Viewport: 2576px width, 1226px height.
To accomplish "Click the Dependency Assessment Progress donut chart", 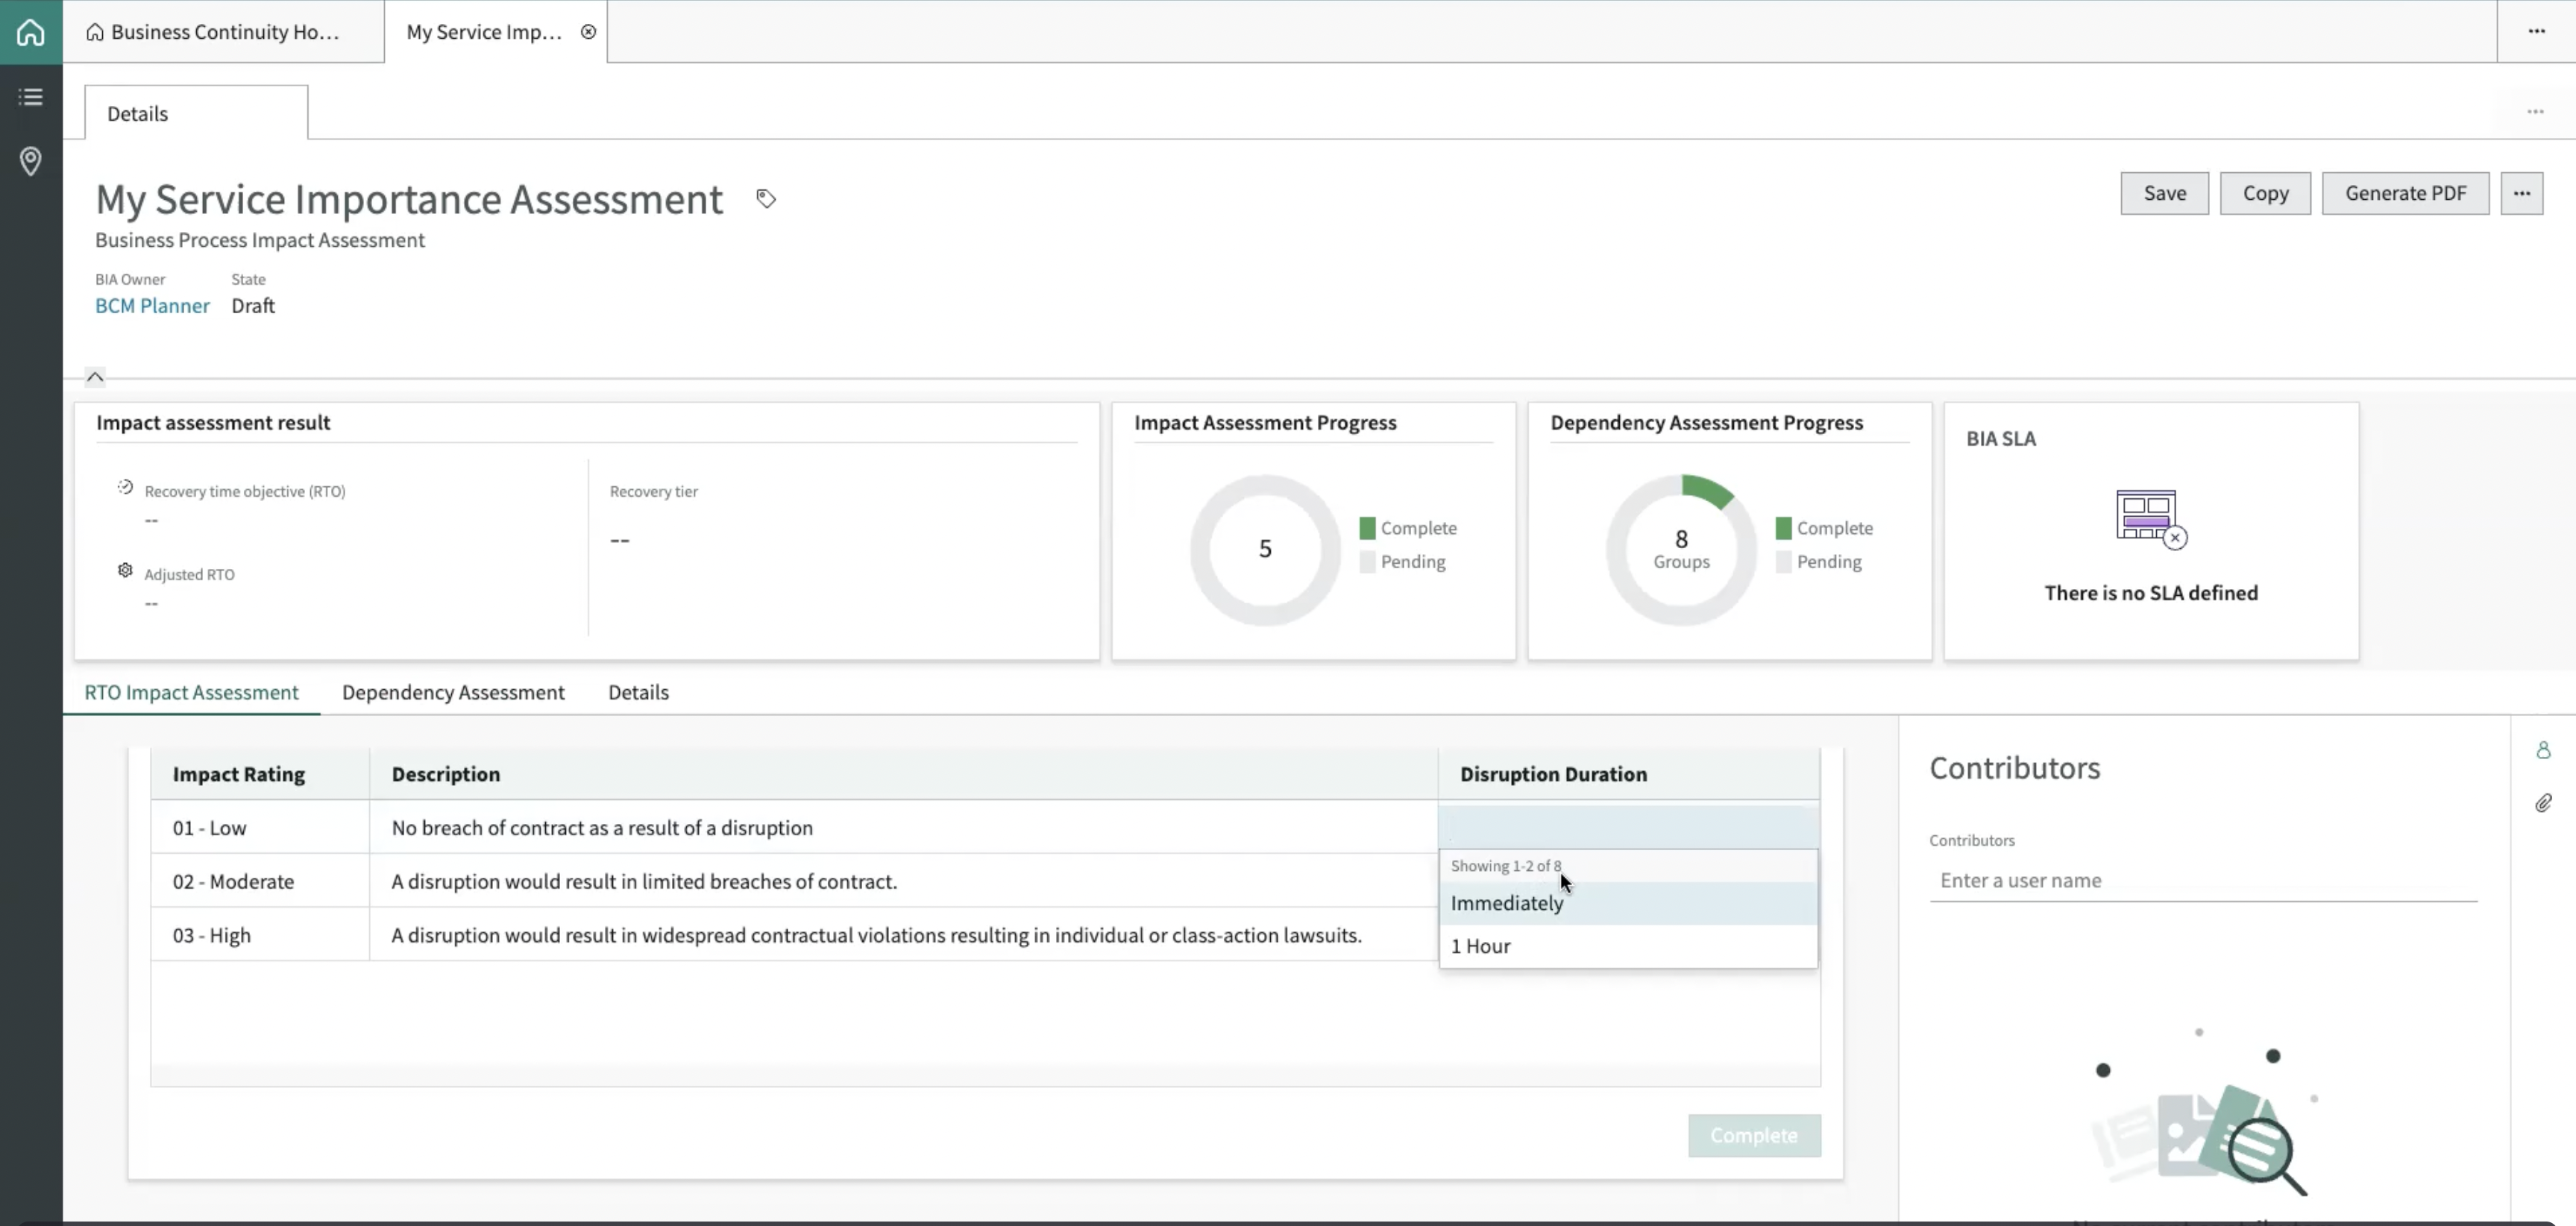I will click(1681, 550).
